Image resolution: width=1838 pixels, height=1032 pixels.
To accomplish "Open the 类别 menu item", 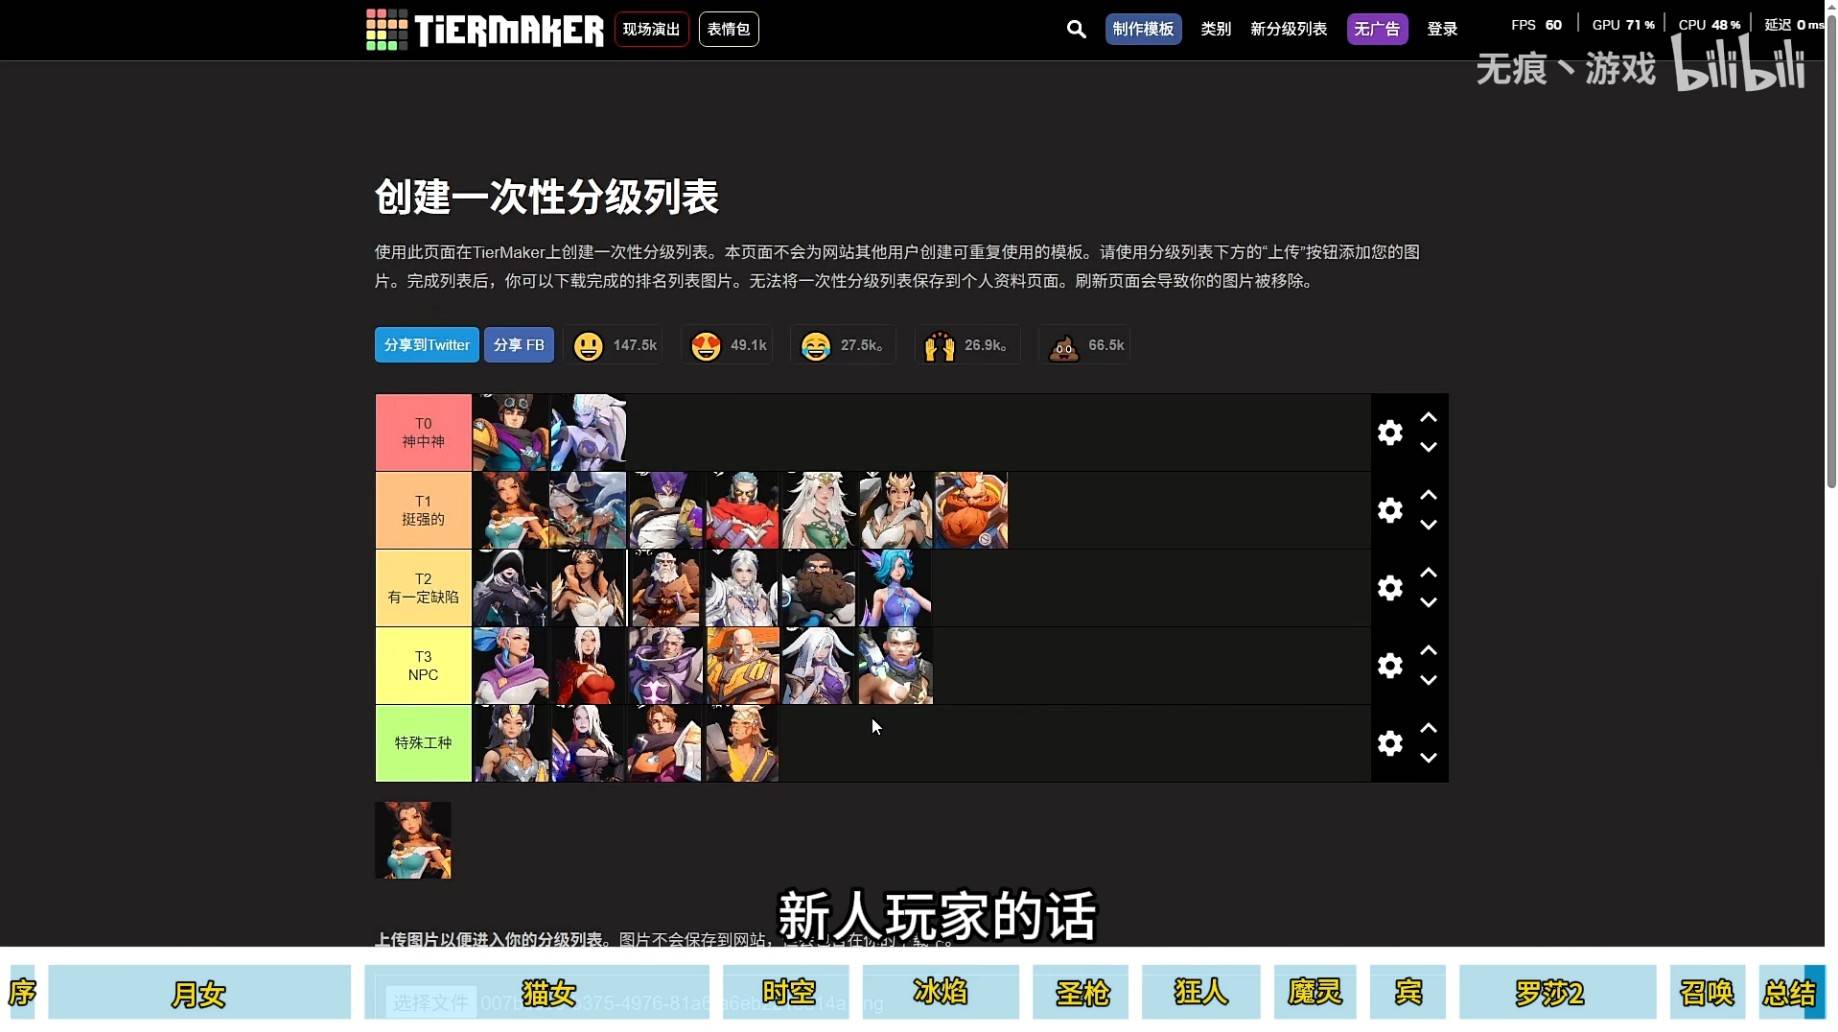I will (1215, 29).
